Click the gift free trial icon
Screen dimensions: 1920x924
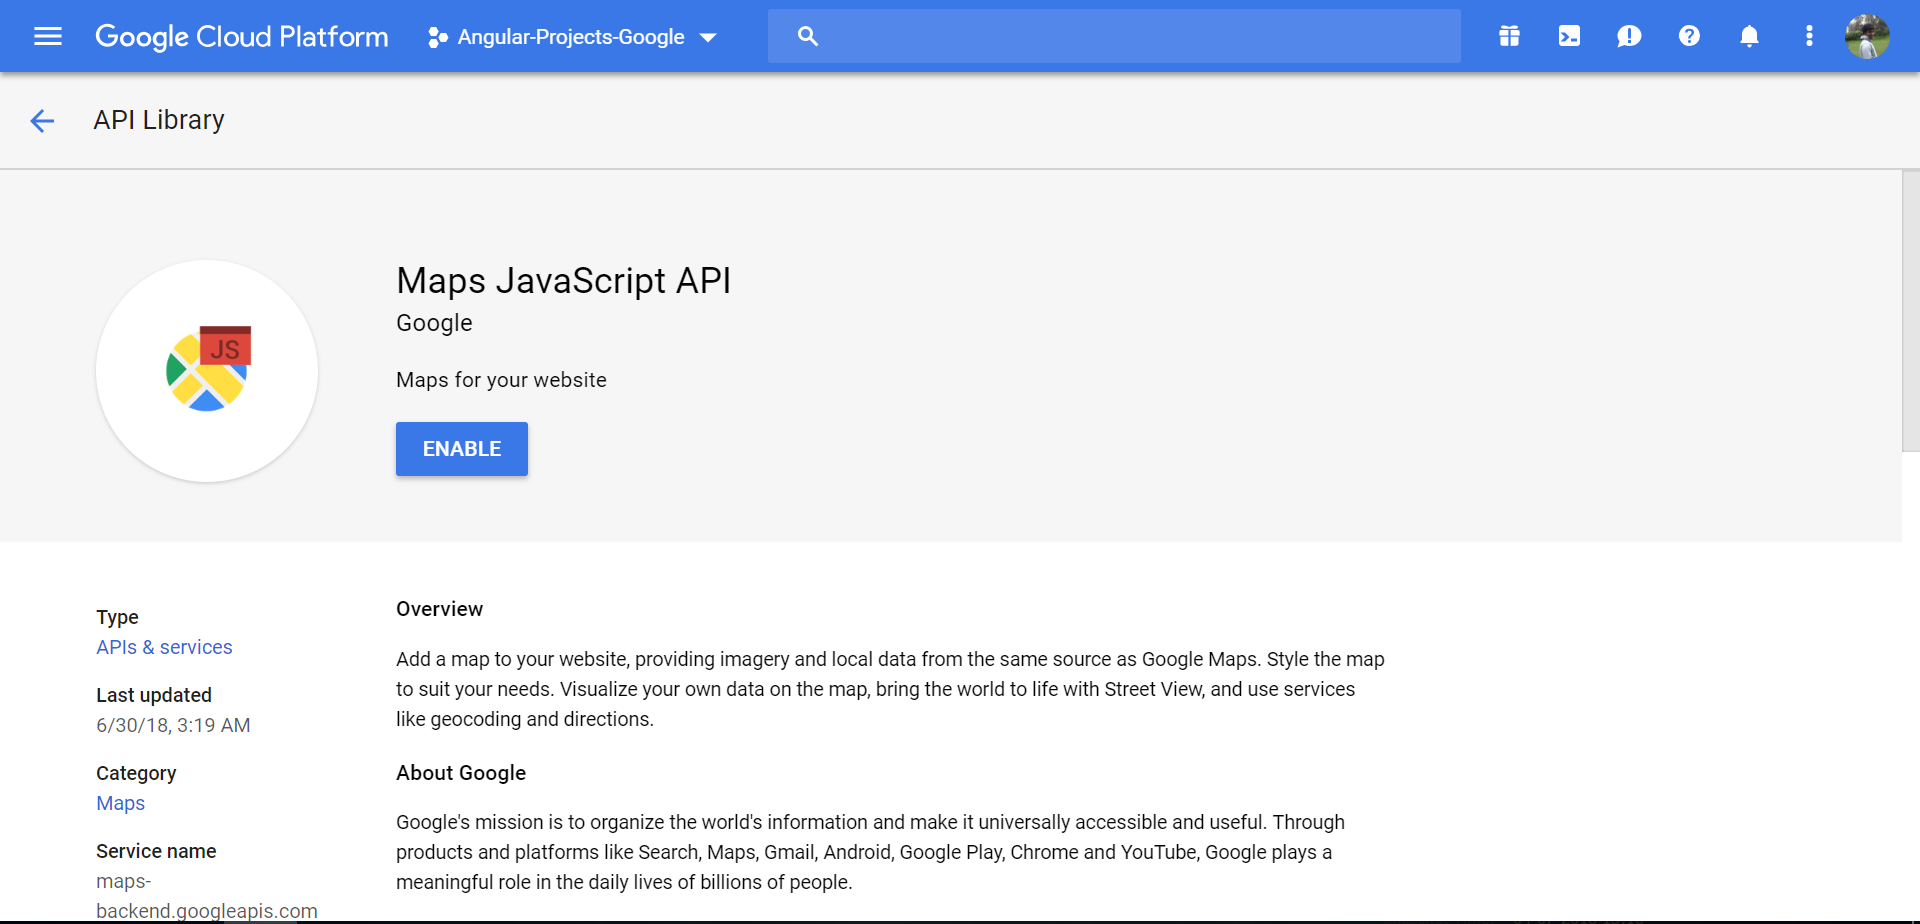[x=1509, y=37]
